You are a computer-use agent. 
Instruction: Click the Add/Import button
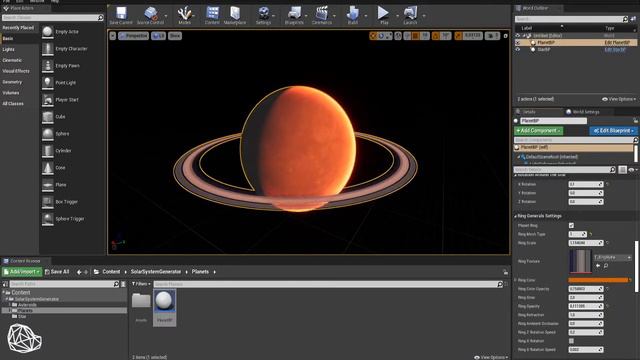tap(22, 272)
